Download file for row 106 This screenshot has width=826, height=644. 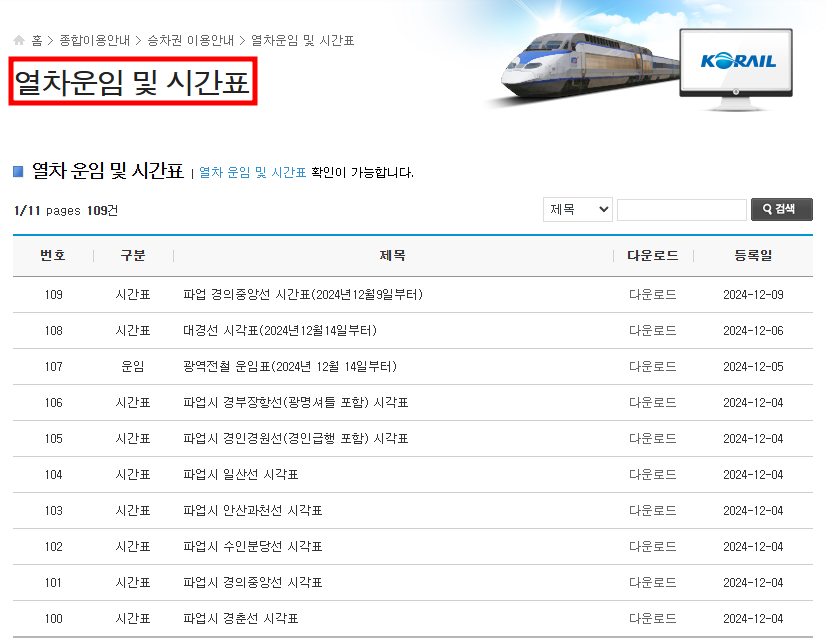click(653, 403)
